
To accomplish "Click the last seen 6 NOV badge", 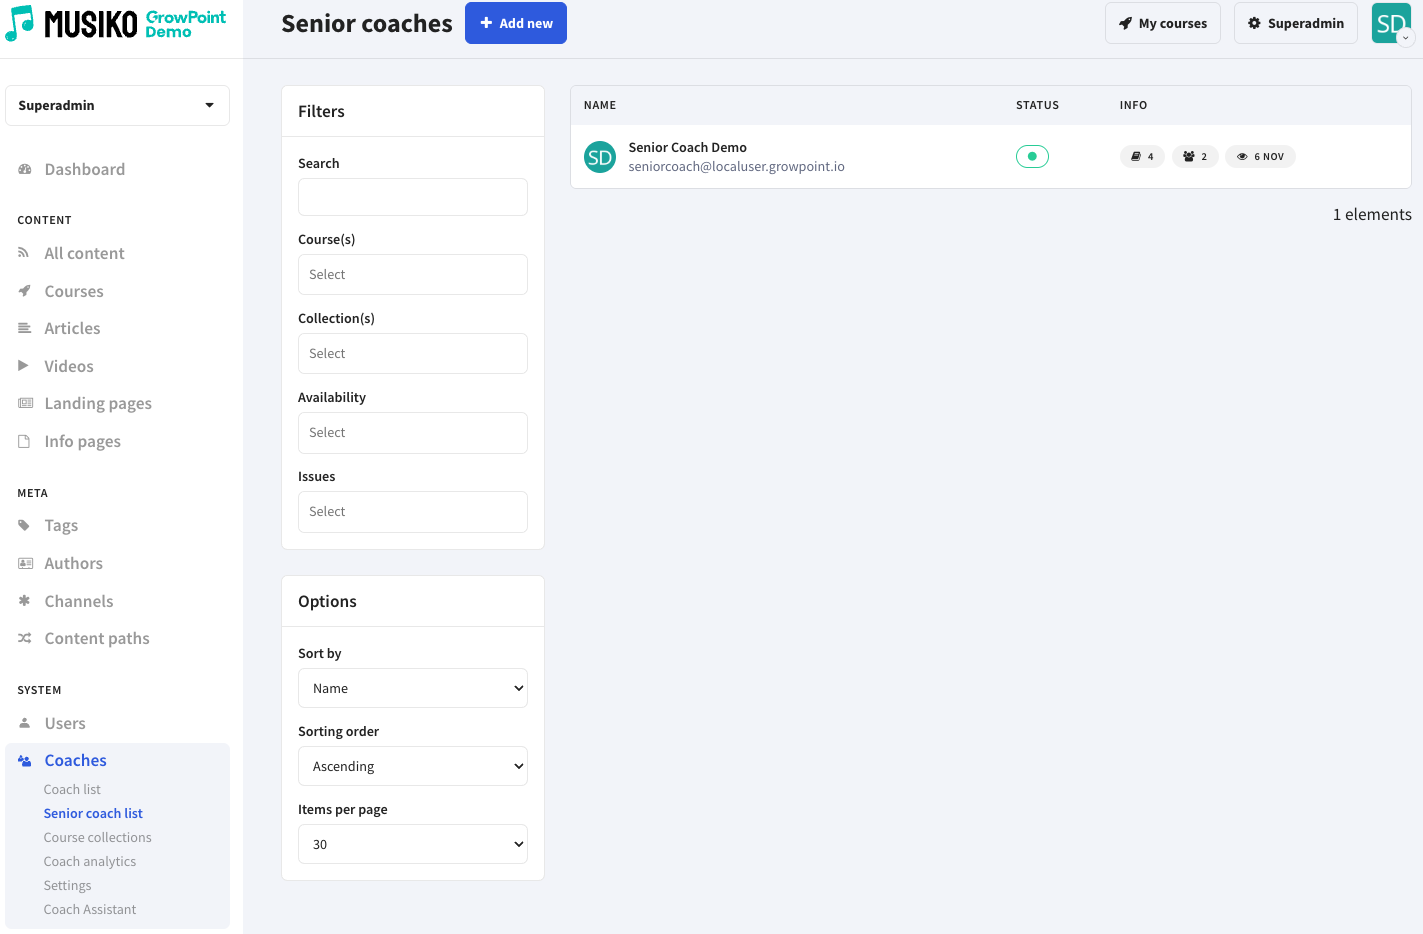I will point(1260,157).
